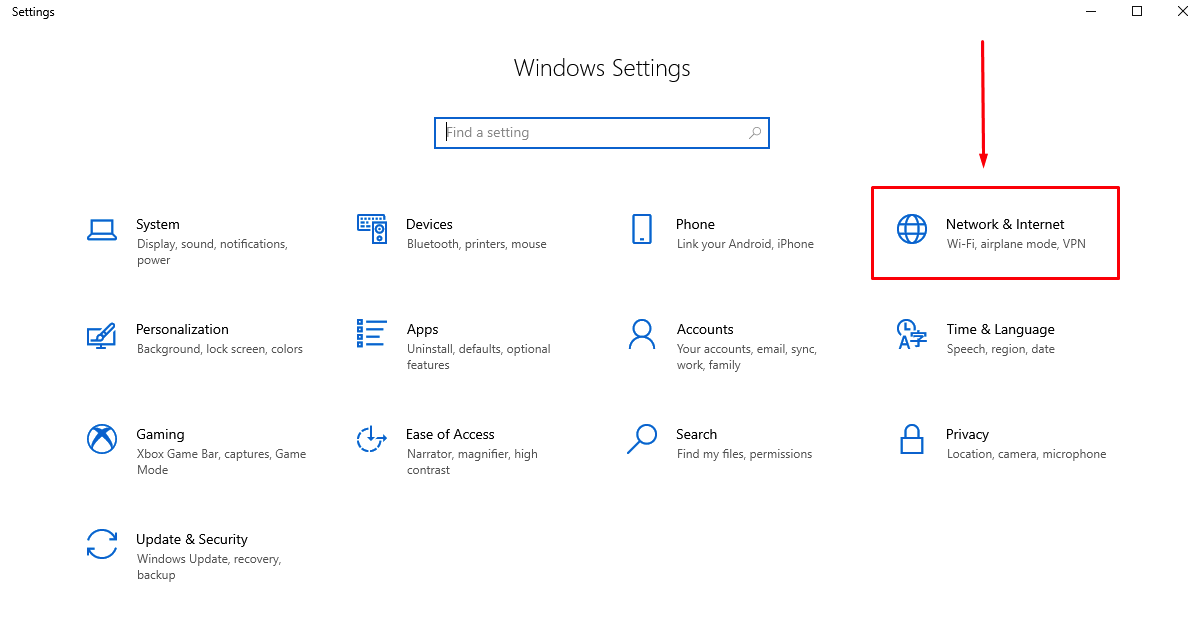Select the Ease of Access icon
The image size is (1203, 642).
click(372, 439)
